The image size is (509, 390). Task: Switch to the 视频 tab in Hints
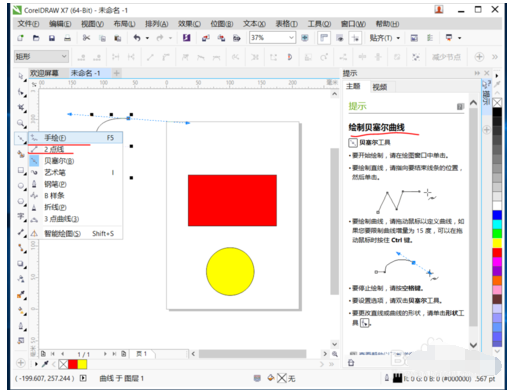click(x=380, y=87)
